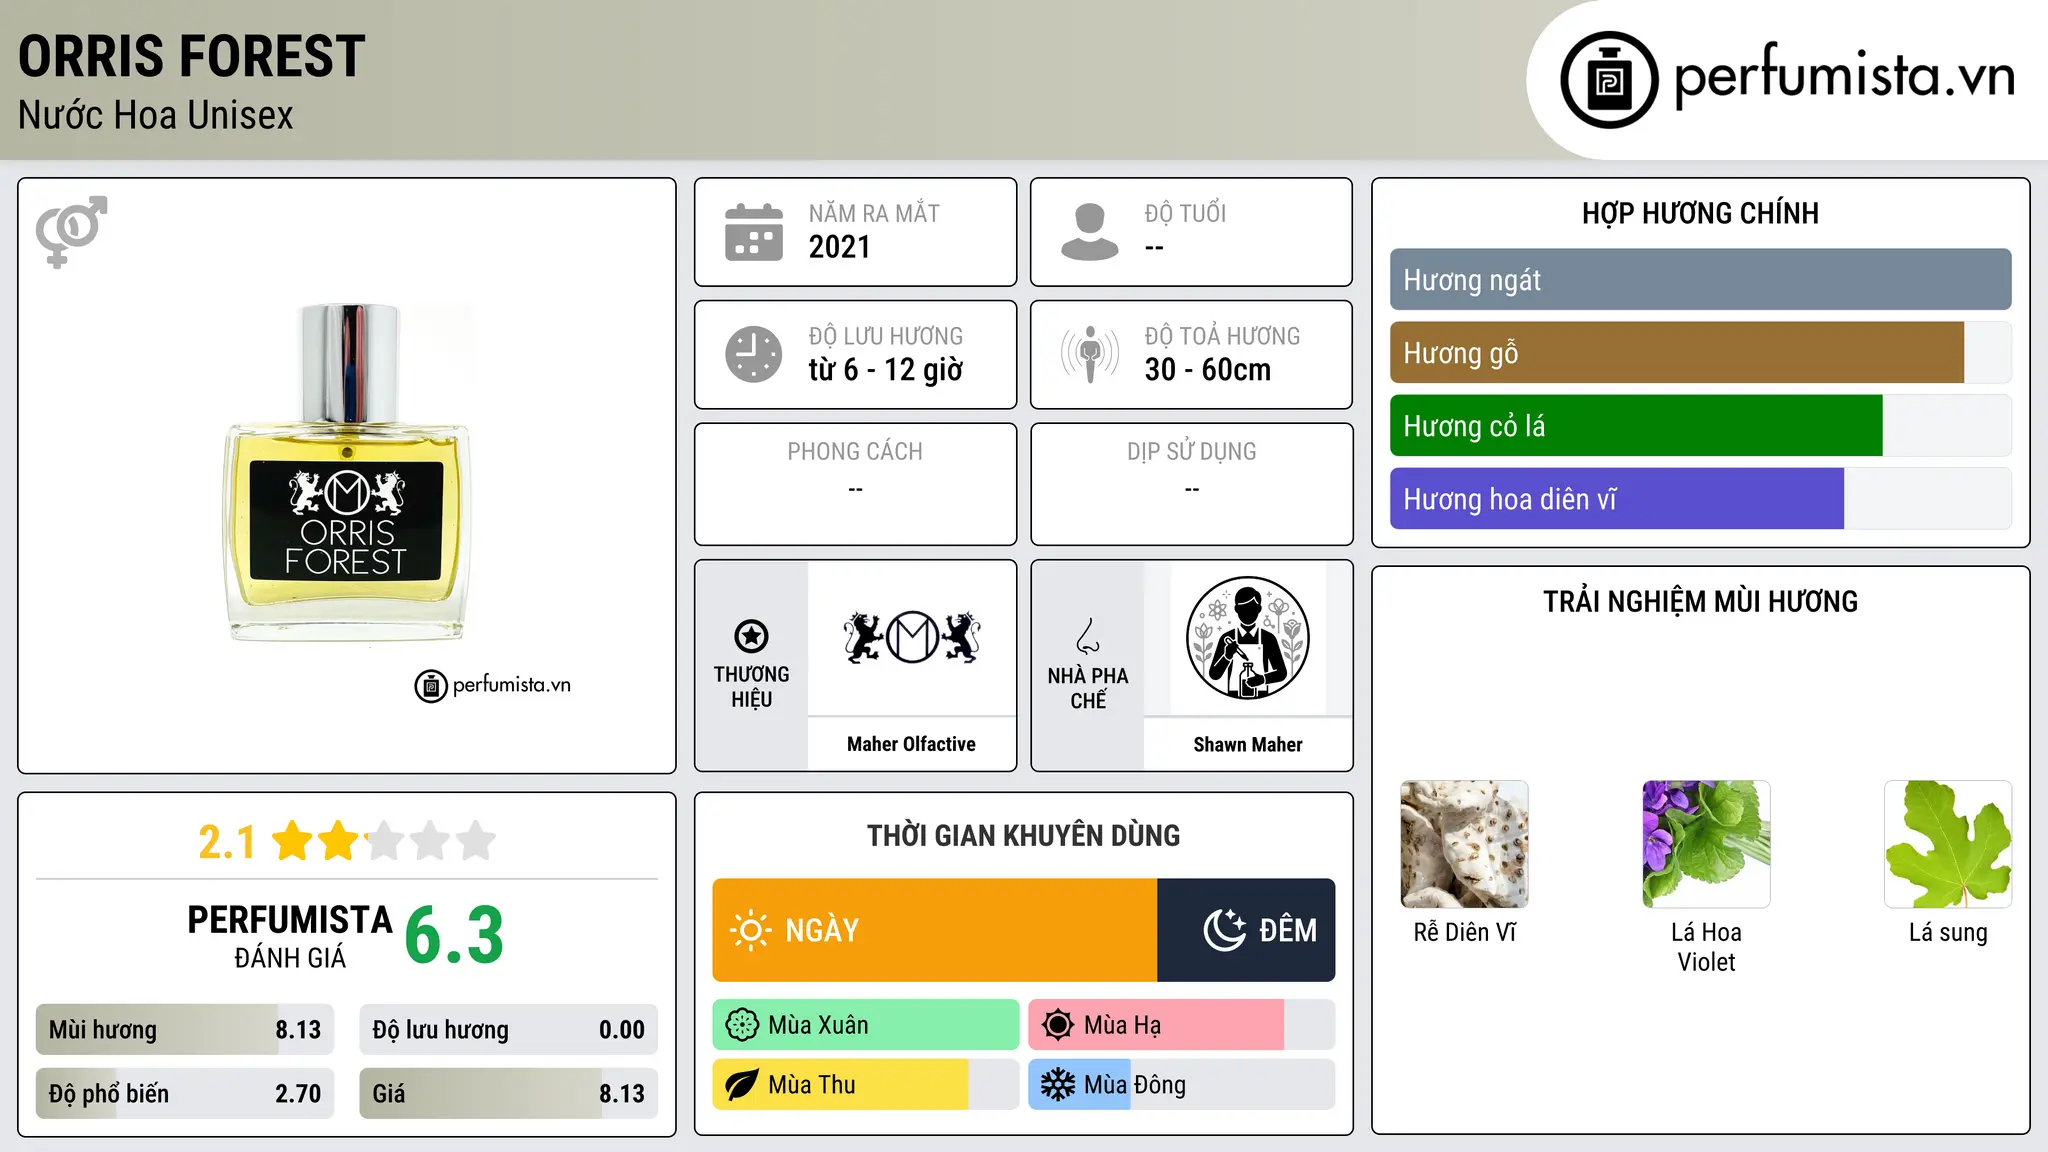Select the Lá Hoa Violet note image
Screen dimensions: 2048x1152
point(1706,844)
